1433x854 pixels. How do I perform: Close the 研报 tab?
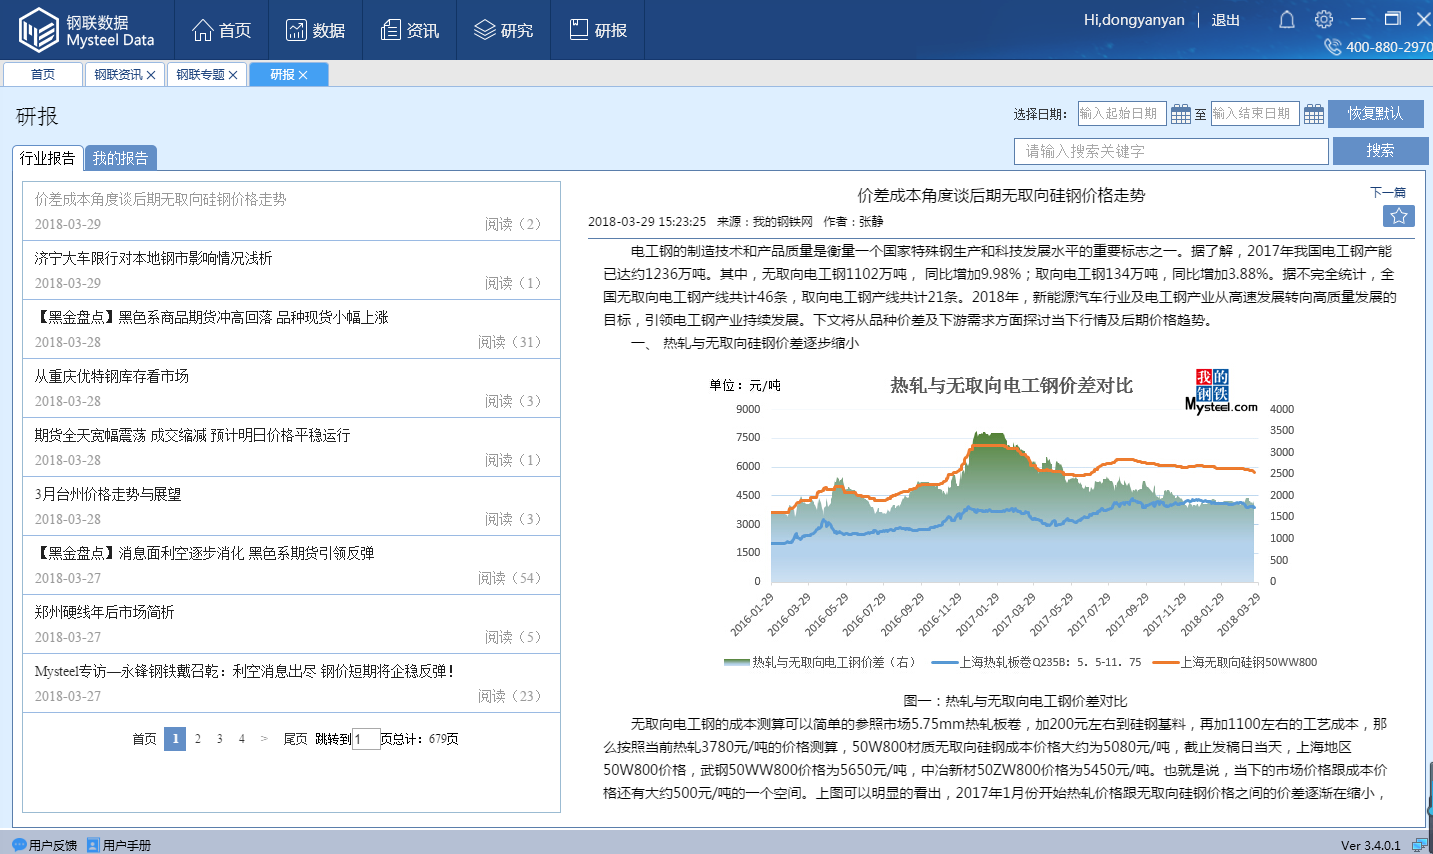303,75
